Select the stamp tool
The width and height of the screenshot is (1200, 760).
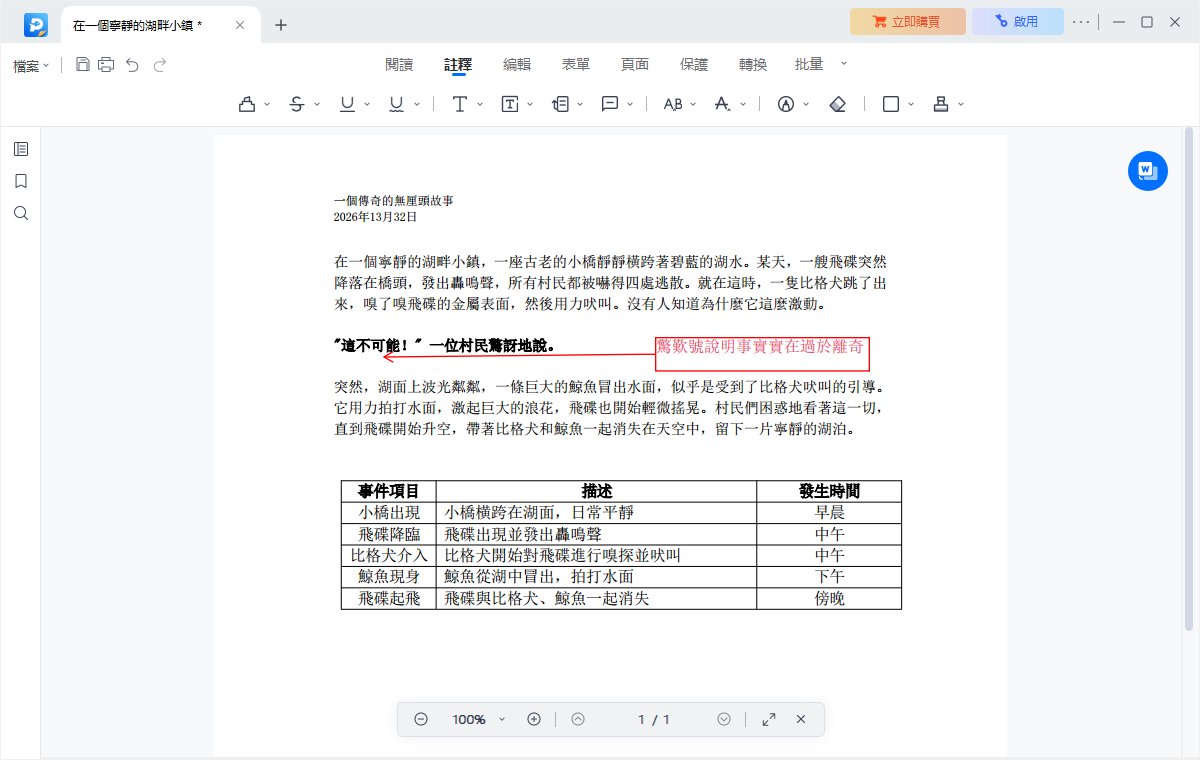click(x=941, y=103)
